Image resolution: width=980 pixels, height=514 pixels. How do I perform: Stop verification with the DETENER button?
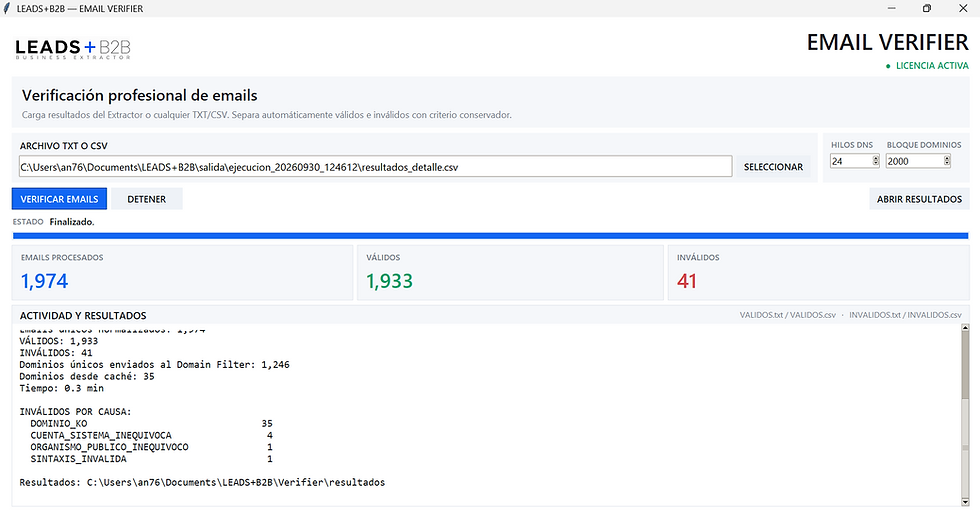click(x=147, y=199)
